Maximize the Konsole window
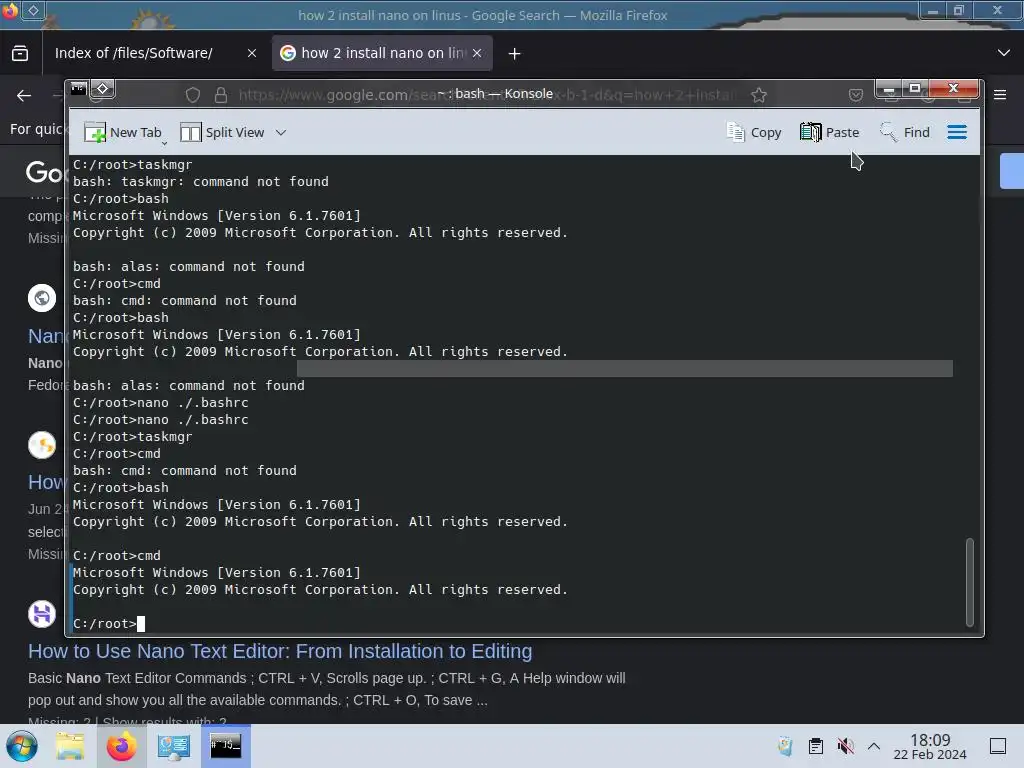This screenshot has height=768, width=1024. pos(915,88)
